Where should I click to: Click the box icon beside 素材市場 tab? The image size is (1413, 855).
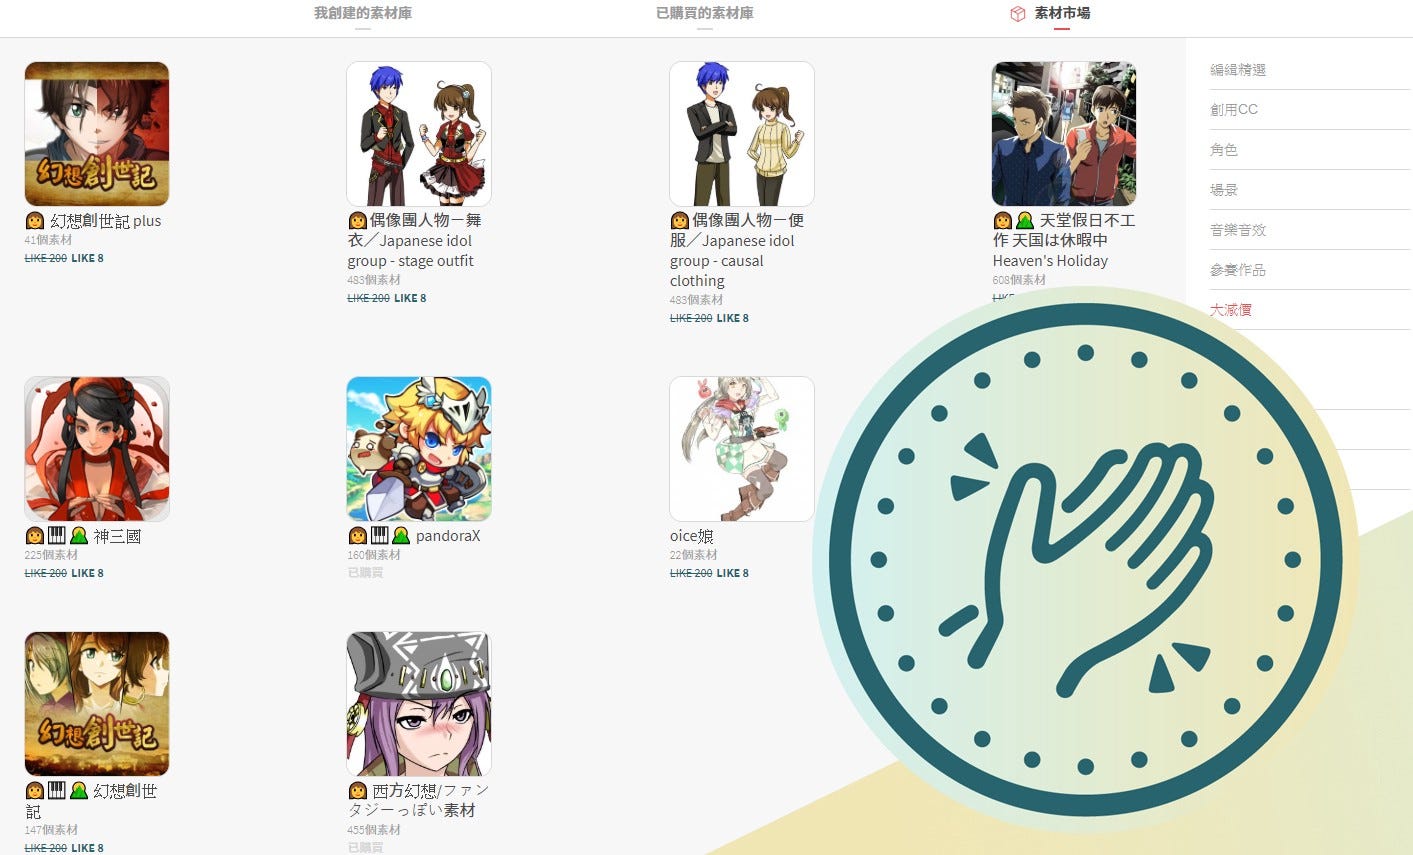coord(1018,14)
